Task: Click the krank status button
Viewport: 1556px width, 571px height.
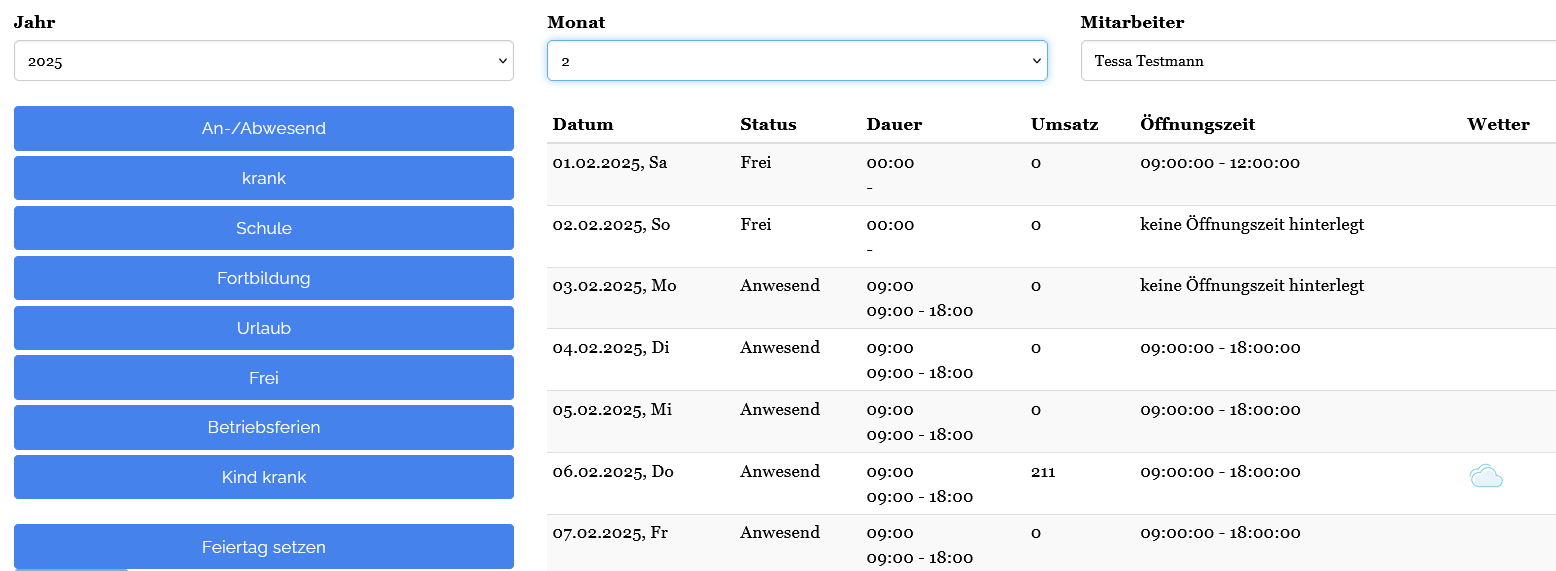Action: pyautogui.click(x=263, y=178)
